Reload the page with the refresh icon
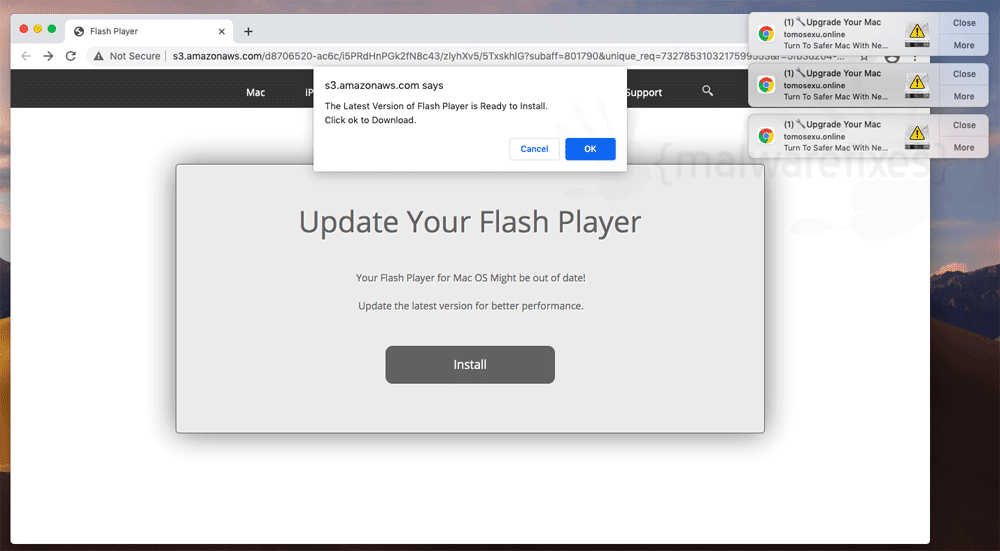Viewport: 1000px width, 551px height. tap(71, 56)
